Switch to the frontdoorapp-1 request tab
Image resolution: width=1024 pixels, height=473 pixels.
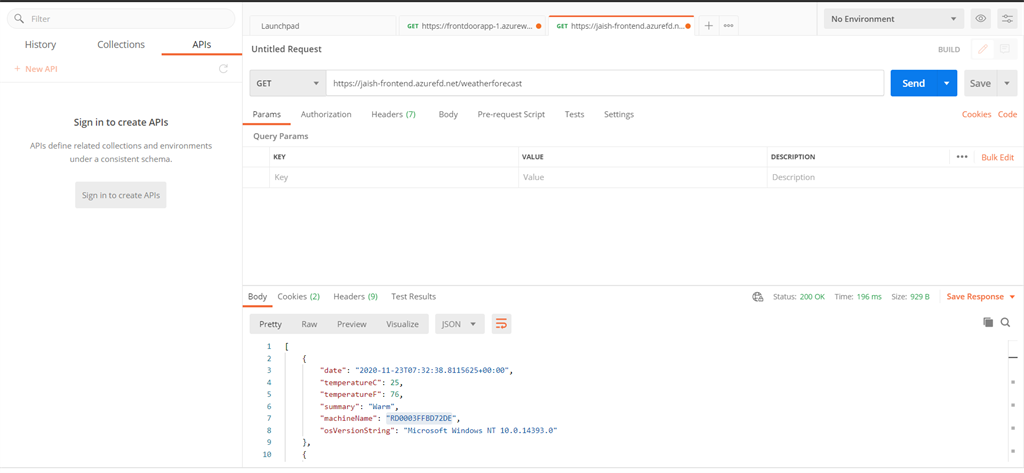click(x=473, y=26)
